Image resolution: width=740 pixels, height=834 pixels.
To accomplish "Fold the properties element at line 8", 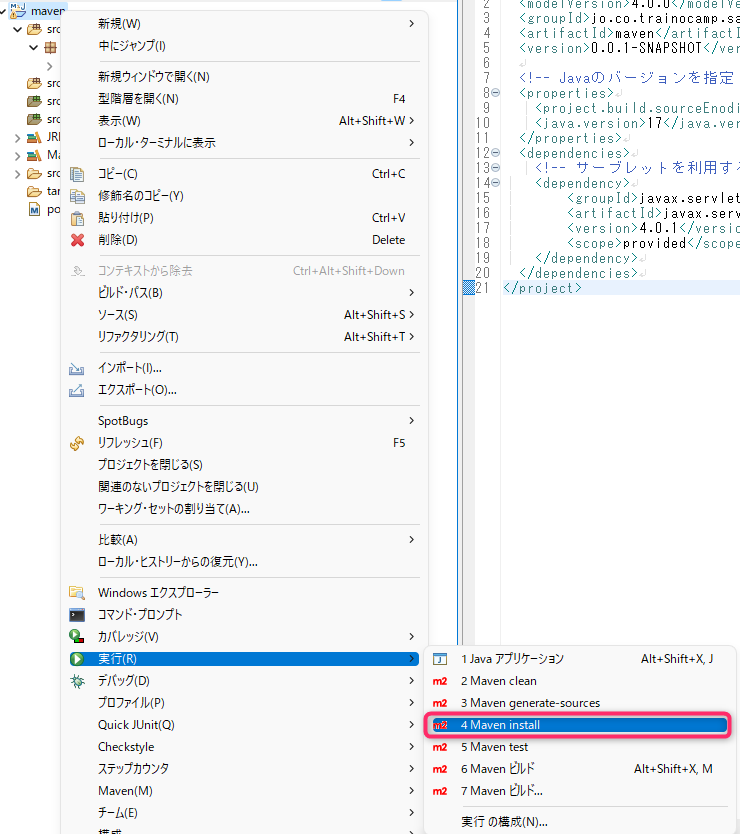I will click(x=496, y=93).
